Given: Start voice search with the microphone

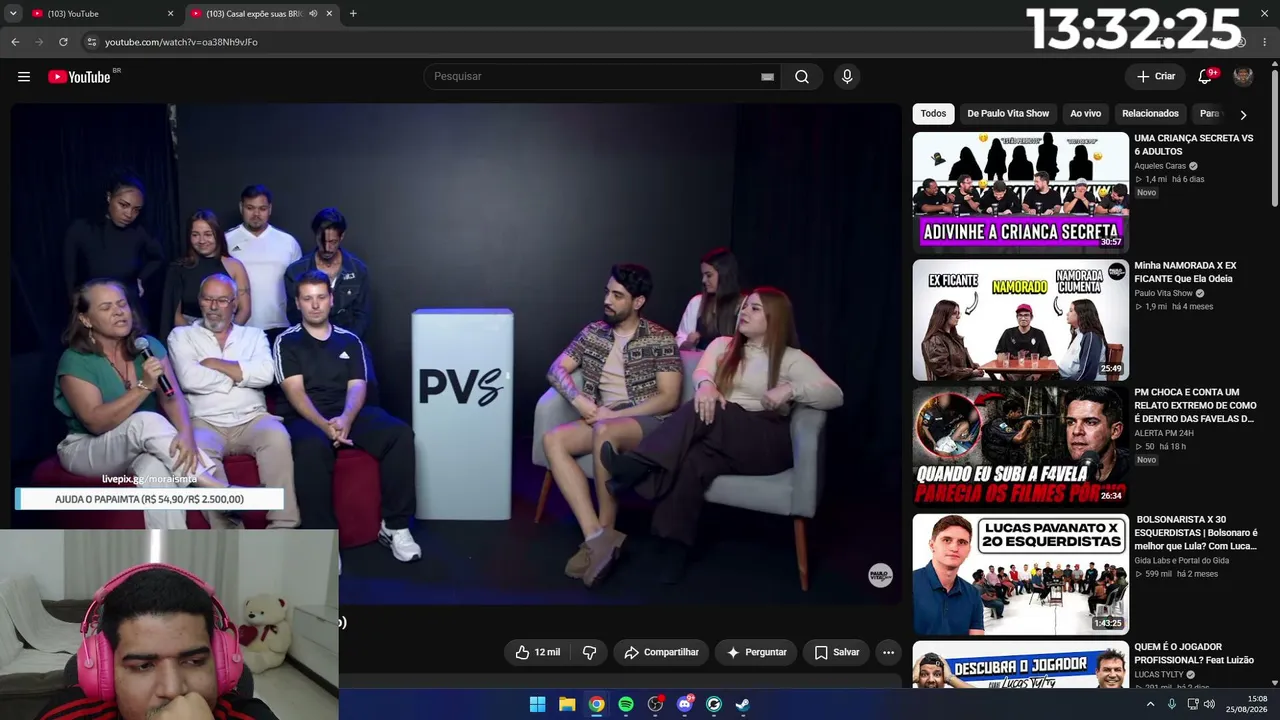Looking at the screenshot, I should [x=847, y=77].
